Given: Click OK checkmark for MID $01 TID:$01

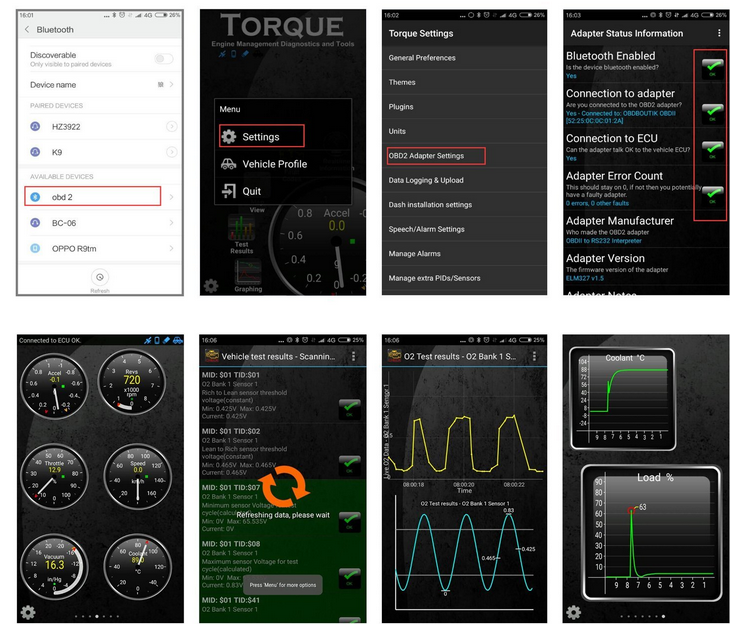Looking at the screenshot, I should click(350, 409).
